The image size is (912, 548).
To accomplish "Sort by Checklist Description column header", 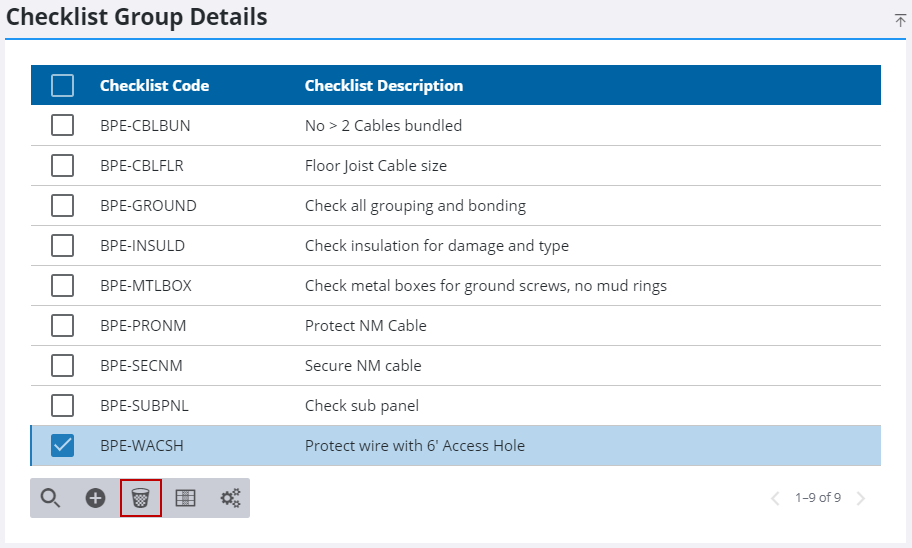I will click(x=383, y=86).
